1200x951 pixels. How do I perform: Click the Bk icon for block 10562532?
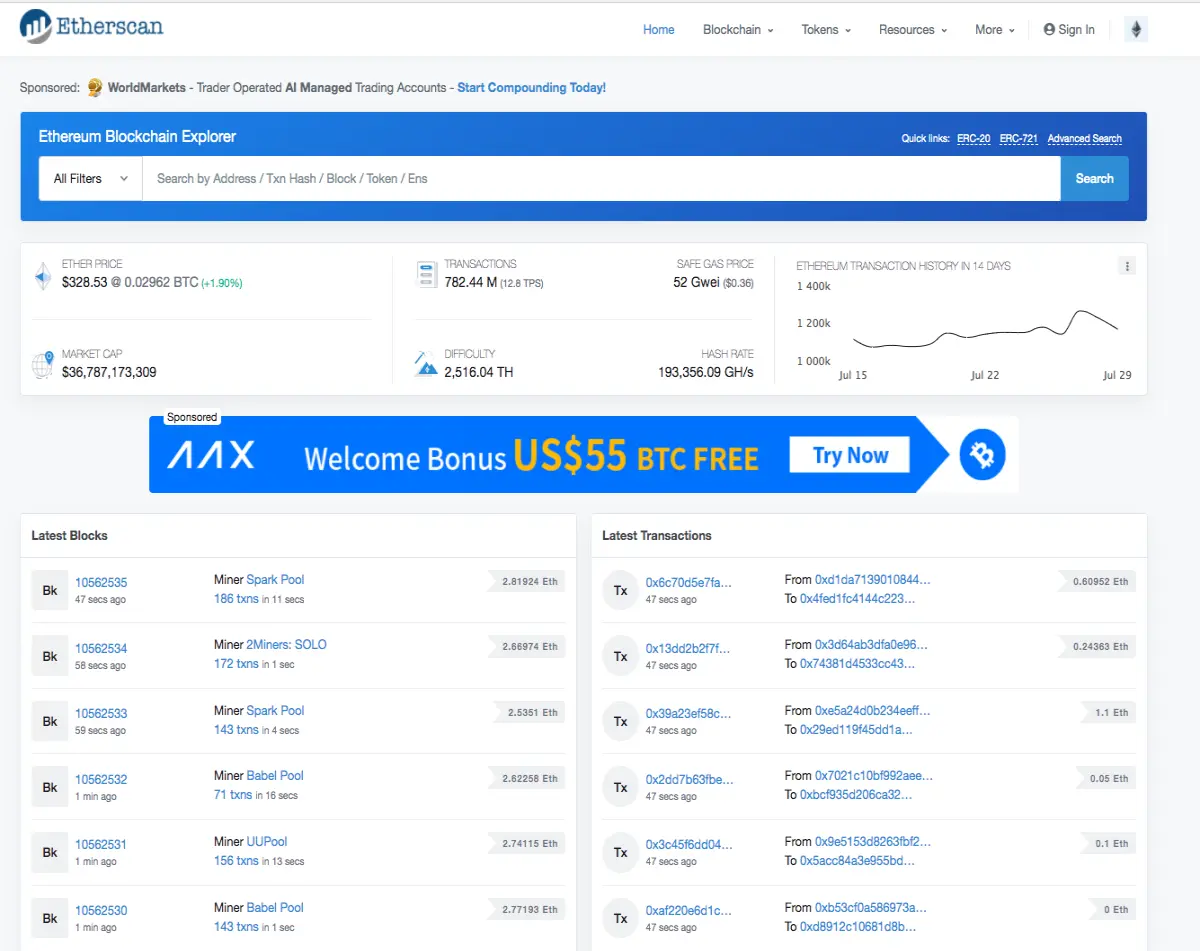pyautogui.click(x=50, y=787)
